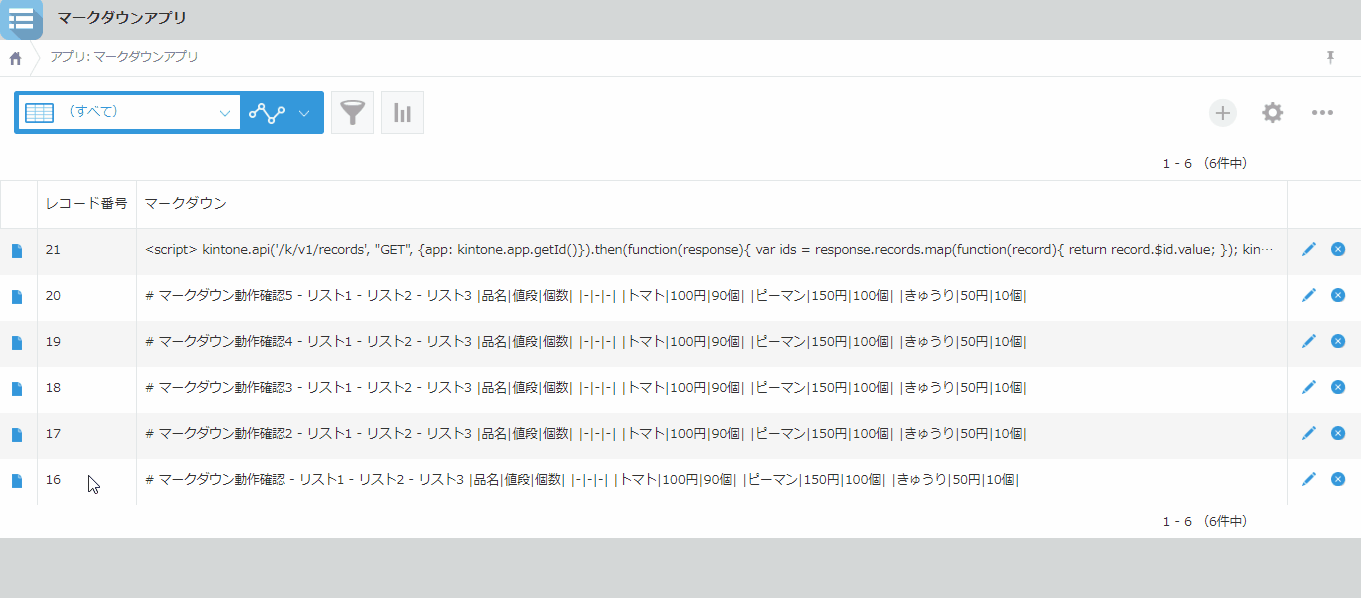This screenshot has height=598, width=1361.
Task: Sort by レコード番号 column header
Action: (86, 204)
